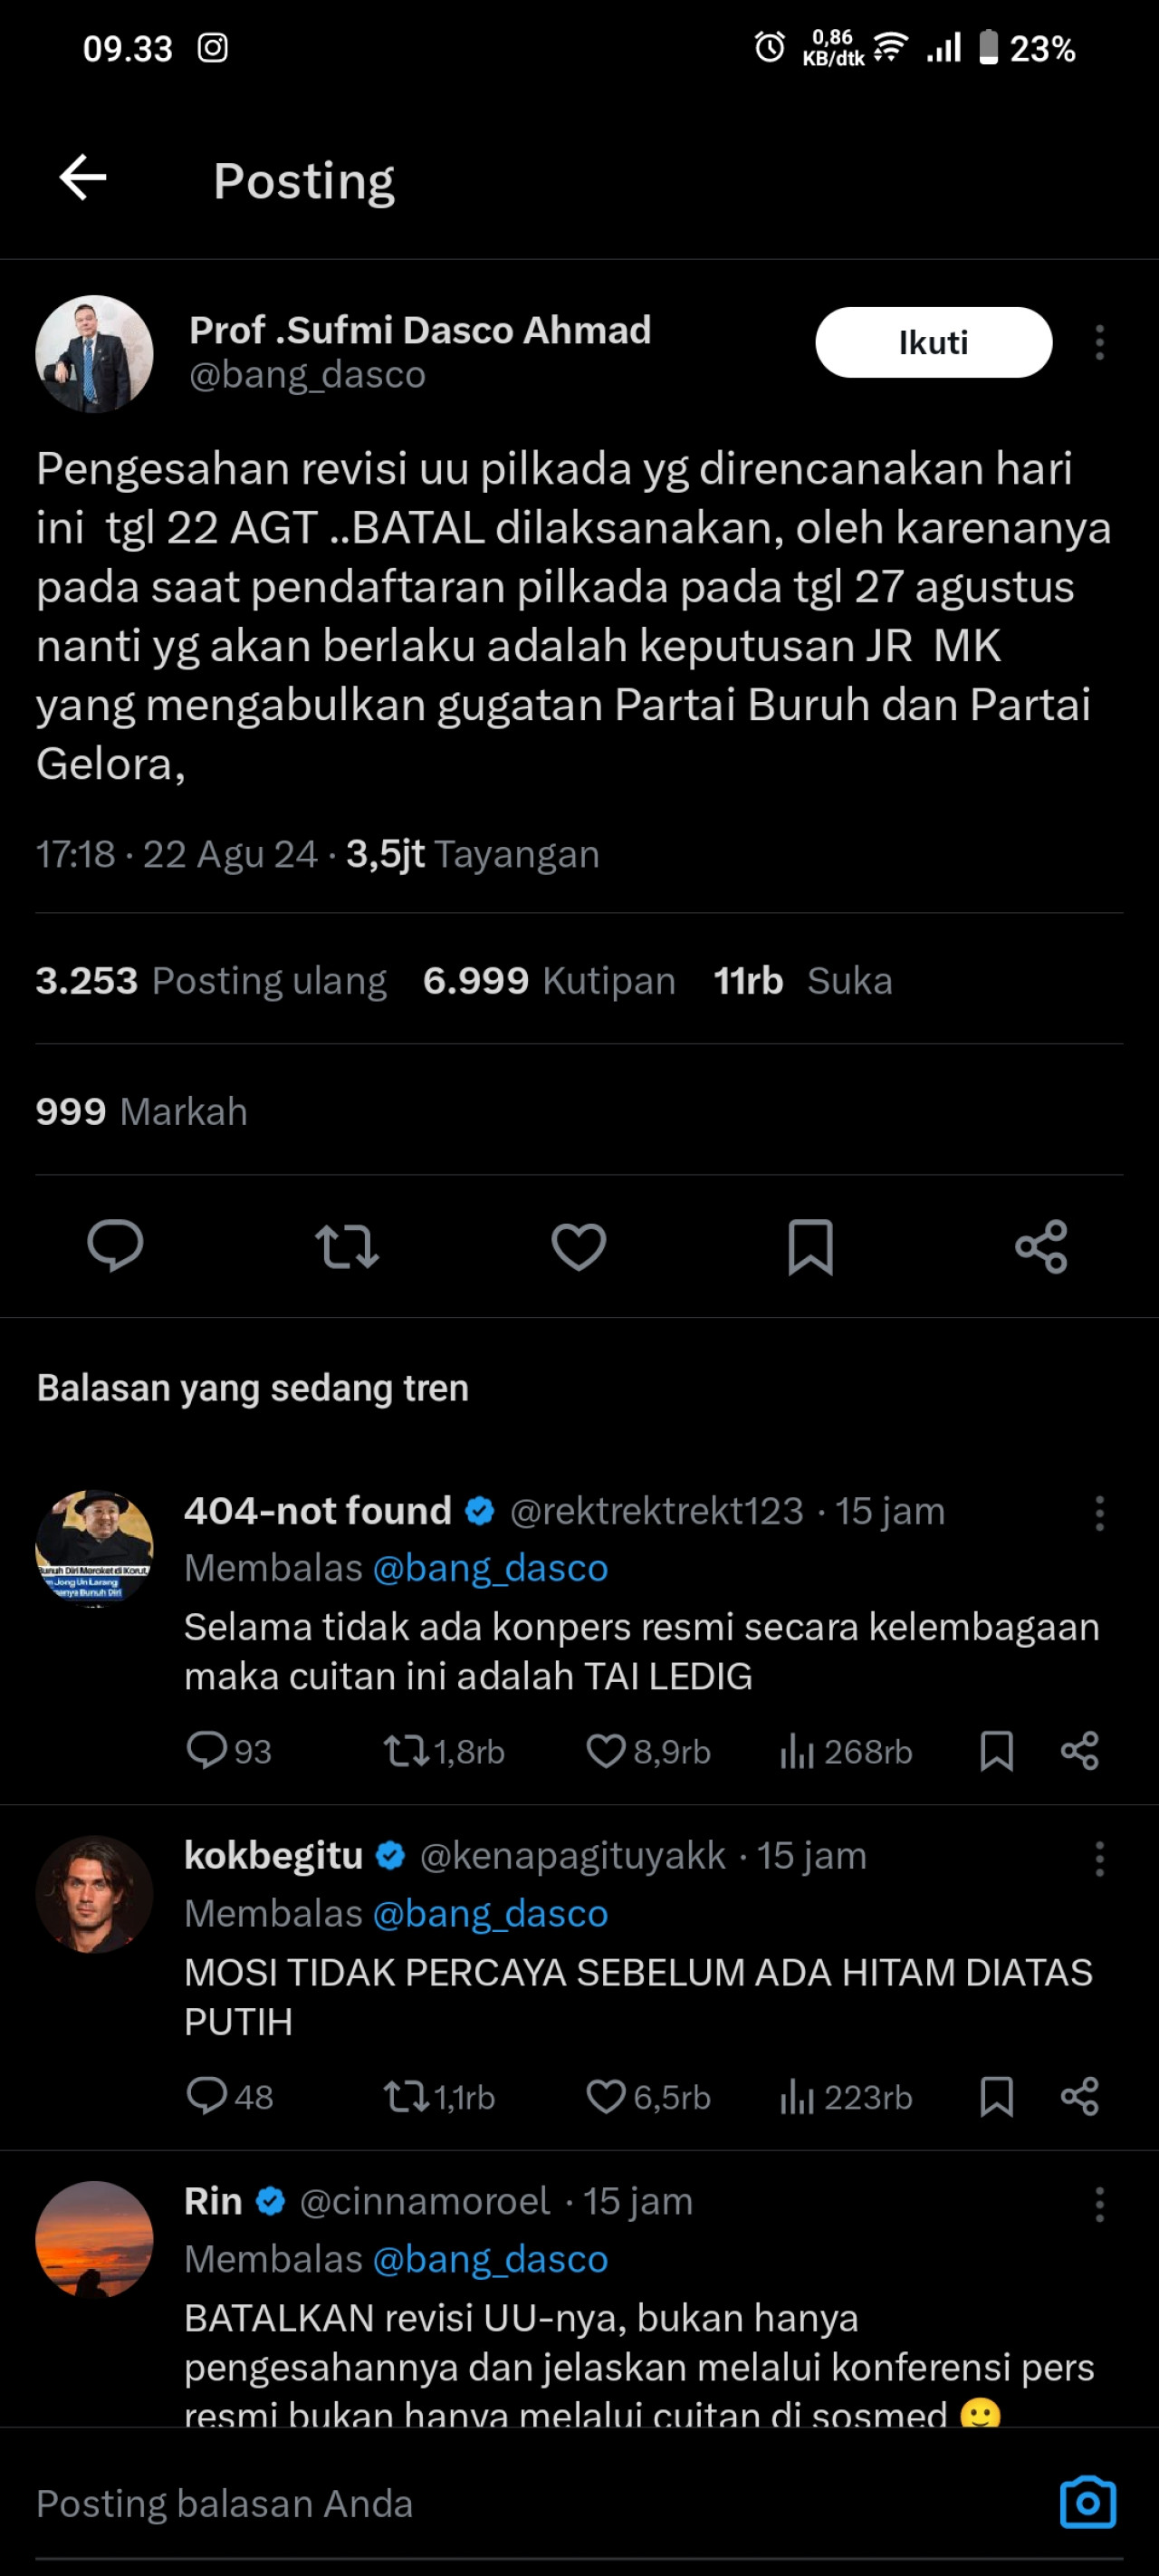Bookmark the main post
The width and height of the screenshot is (1159, 2576).
point(810,1246)
